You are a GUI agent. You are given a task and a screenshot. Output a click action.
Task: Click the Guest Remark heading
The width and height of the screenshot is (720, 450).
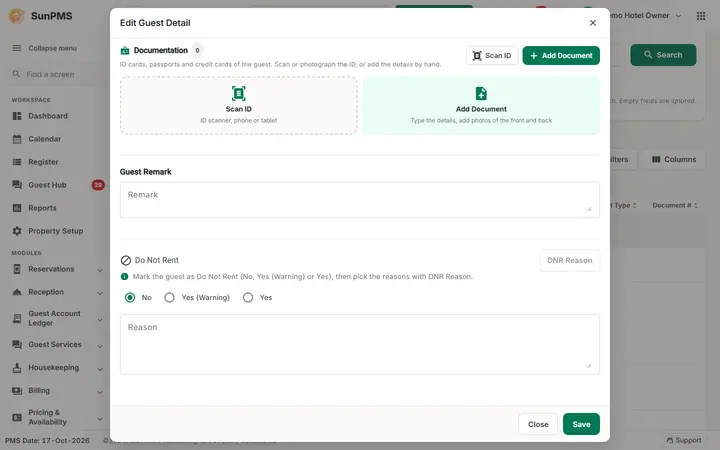[x=146, y=172]
